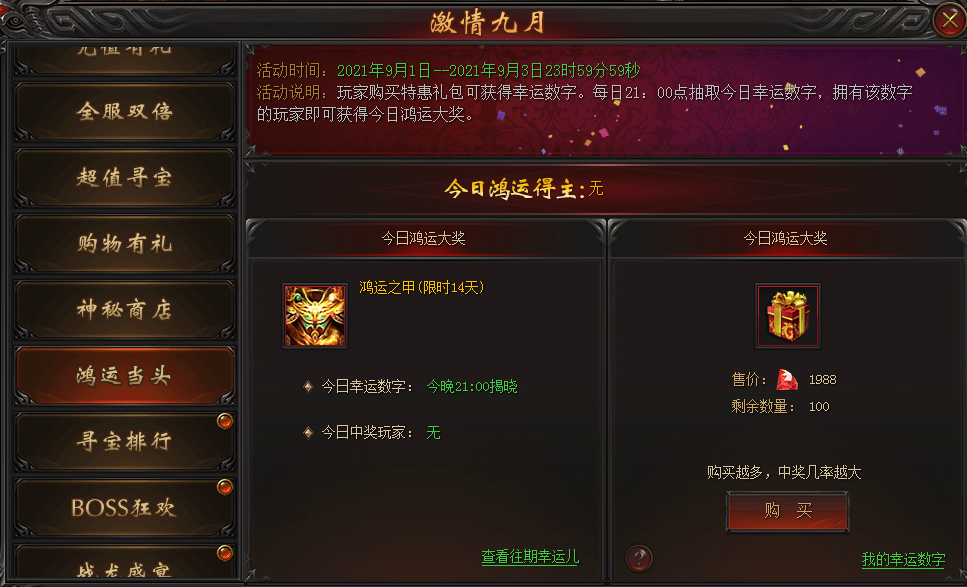Screen dimensions: 967x587
Task: Go to the 神秘商店 tab
Action: 125,310
